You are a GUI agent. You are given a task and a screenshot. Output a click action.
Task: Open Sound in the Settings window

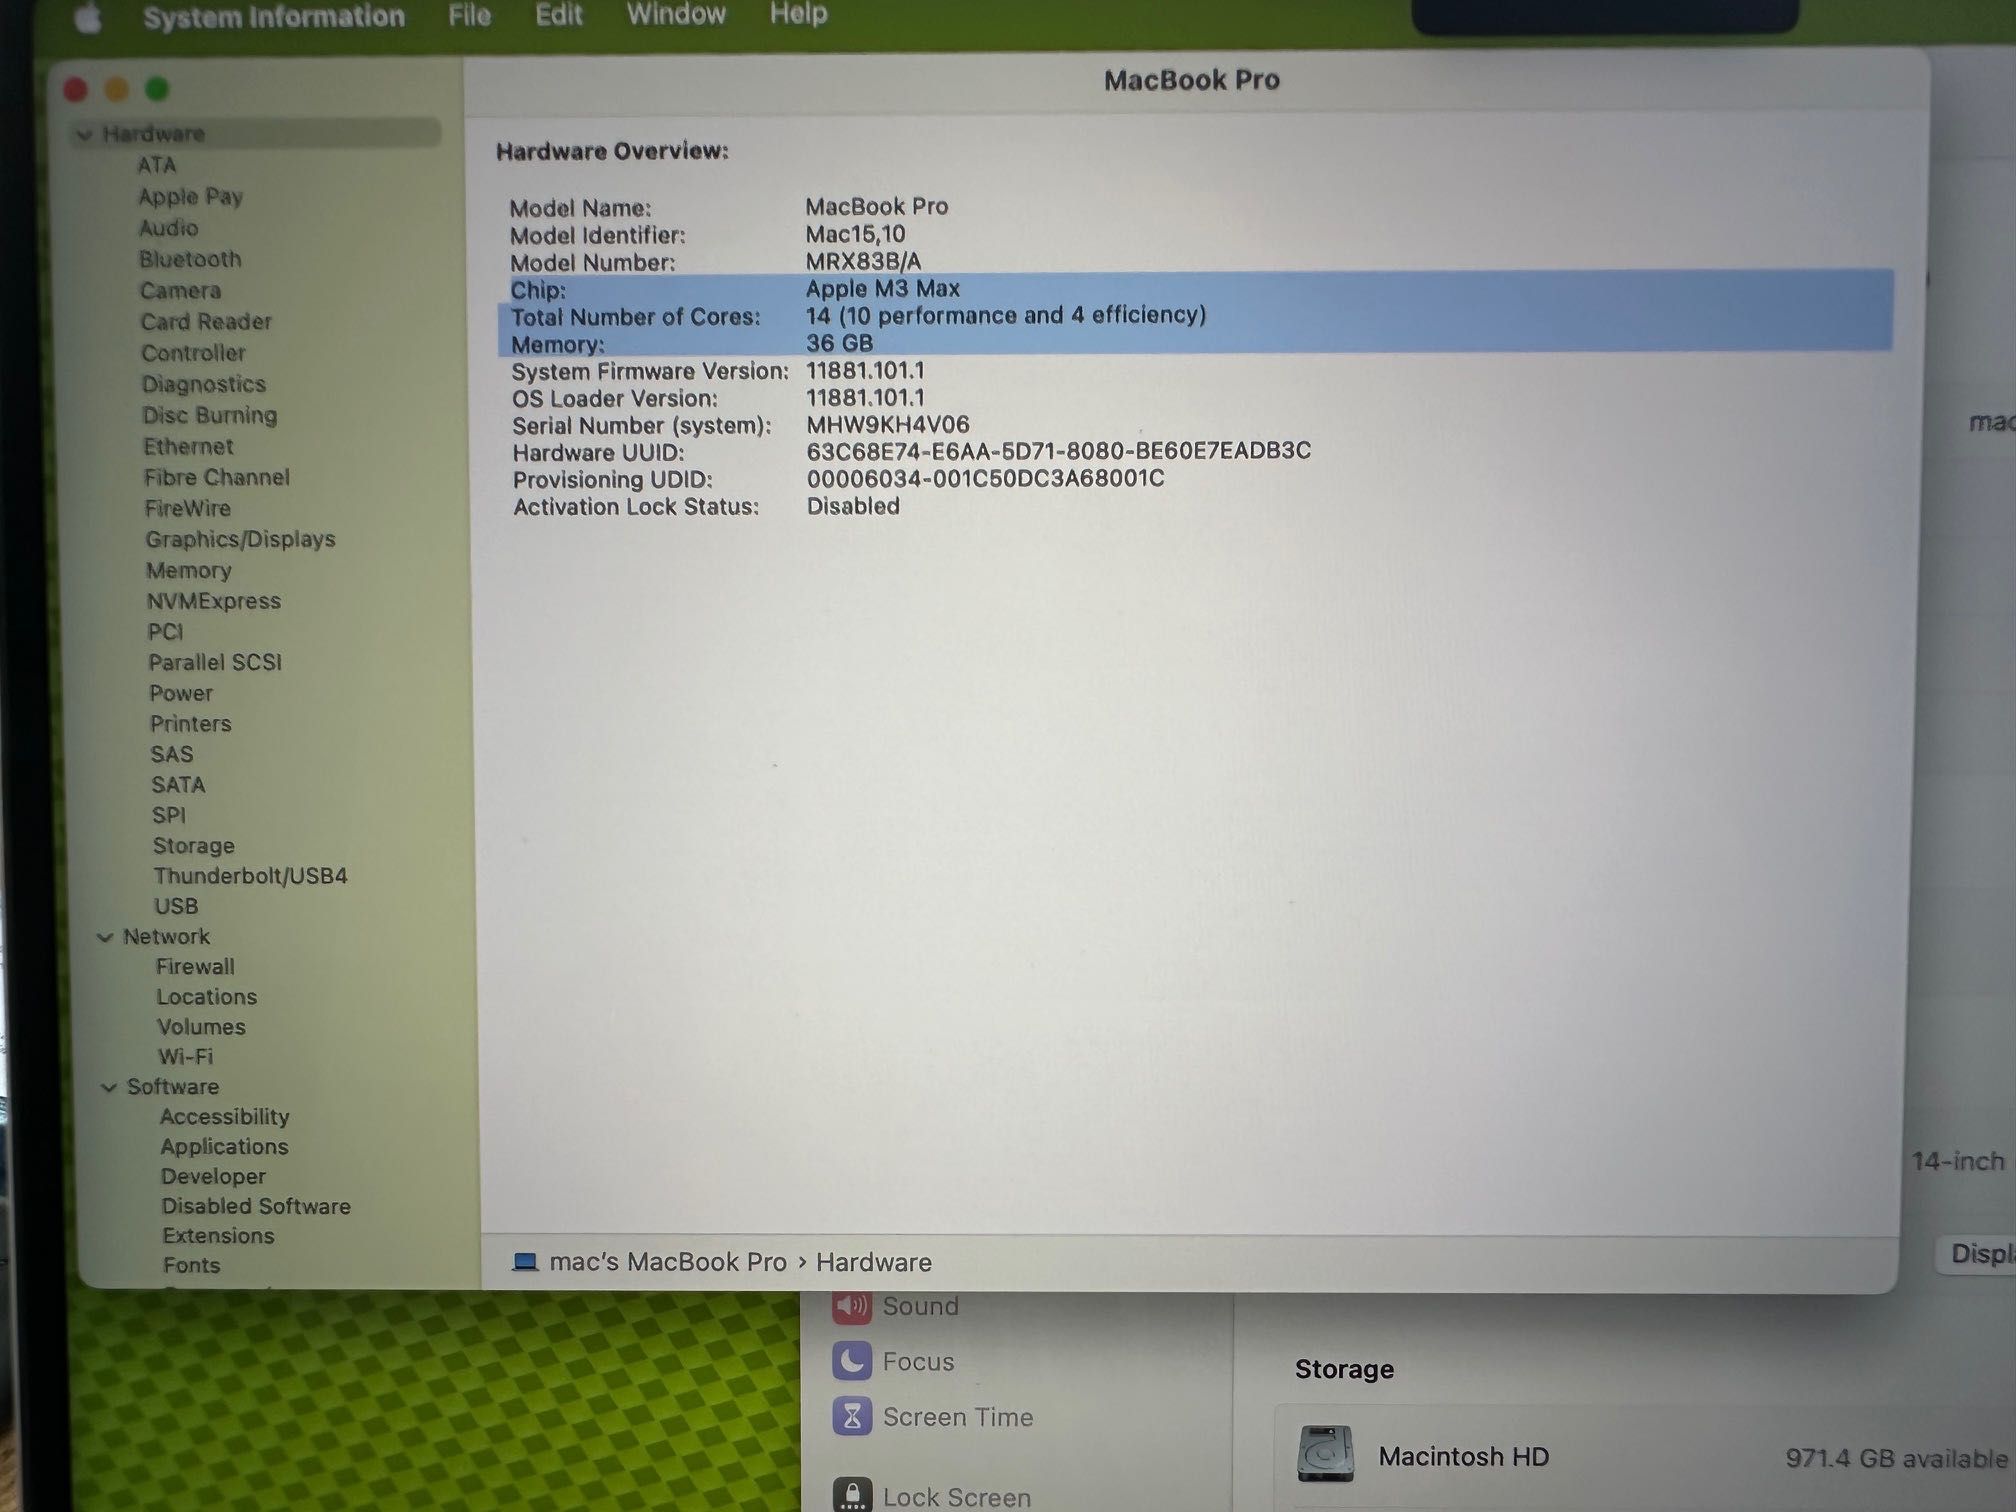(x=921, y=1306)
